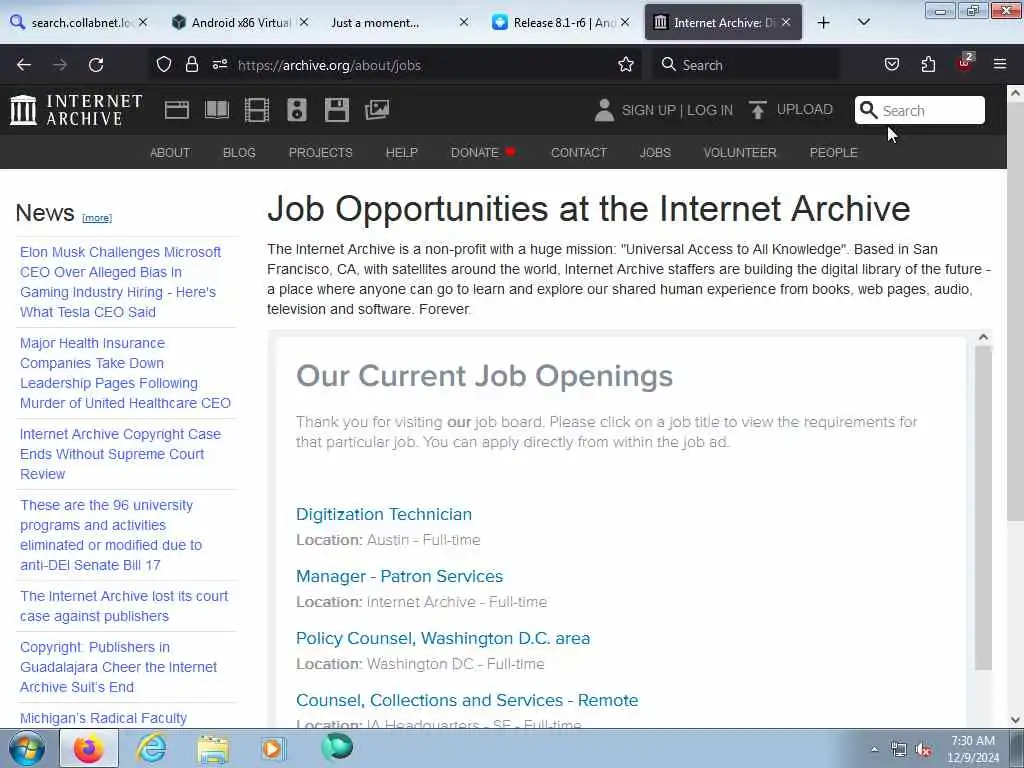Image resolution: width=1024 pixels, height=768 pixels.
Task: Open the Firefox extensions puzzle icon
Action: coord(928,64)
